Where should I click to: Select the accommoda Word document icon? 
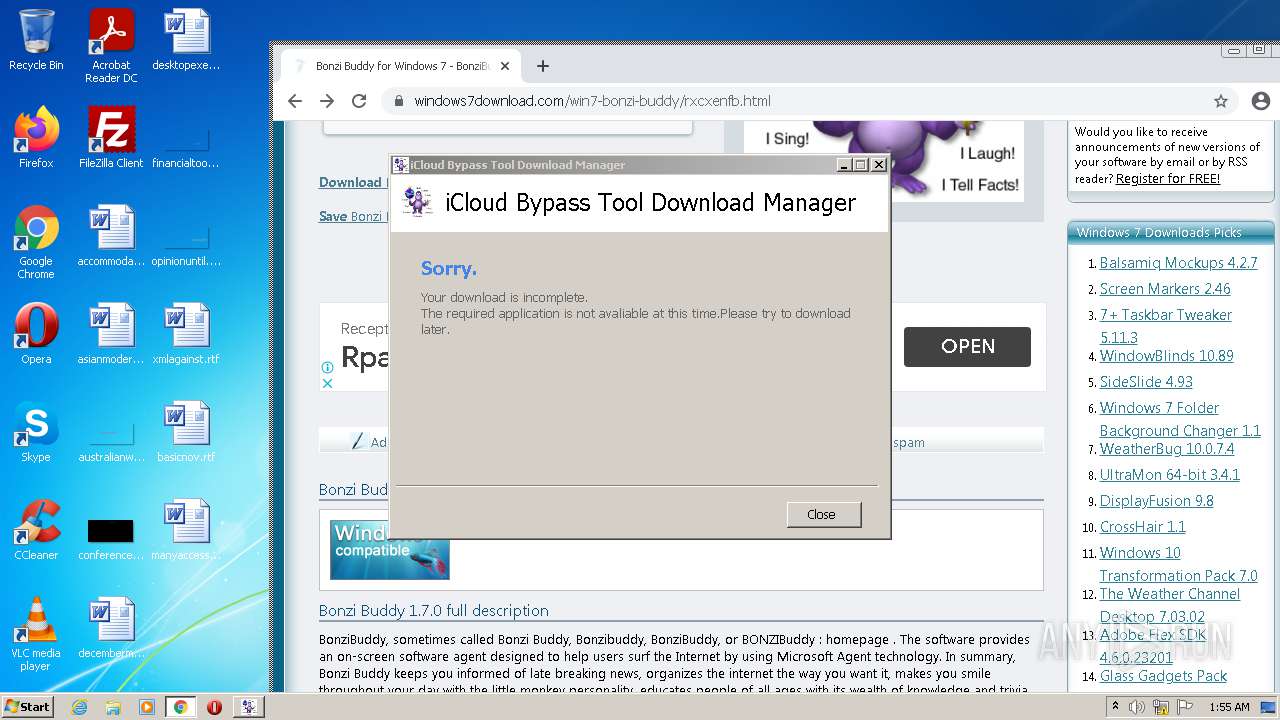pos(111,236)
